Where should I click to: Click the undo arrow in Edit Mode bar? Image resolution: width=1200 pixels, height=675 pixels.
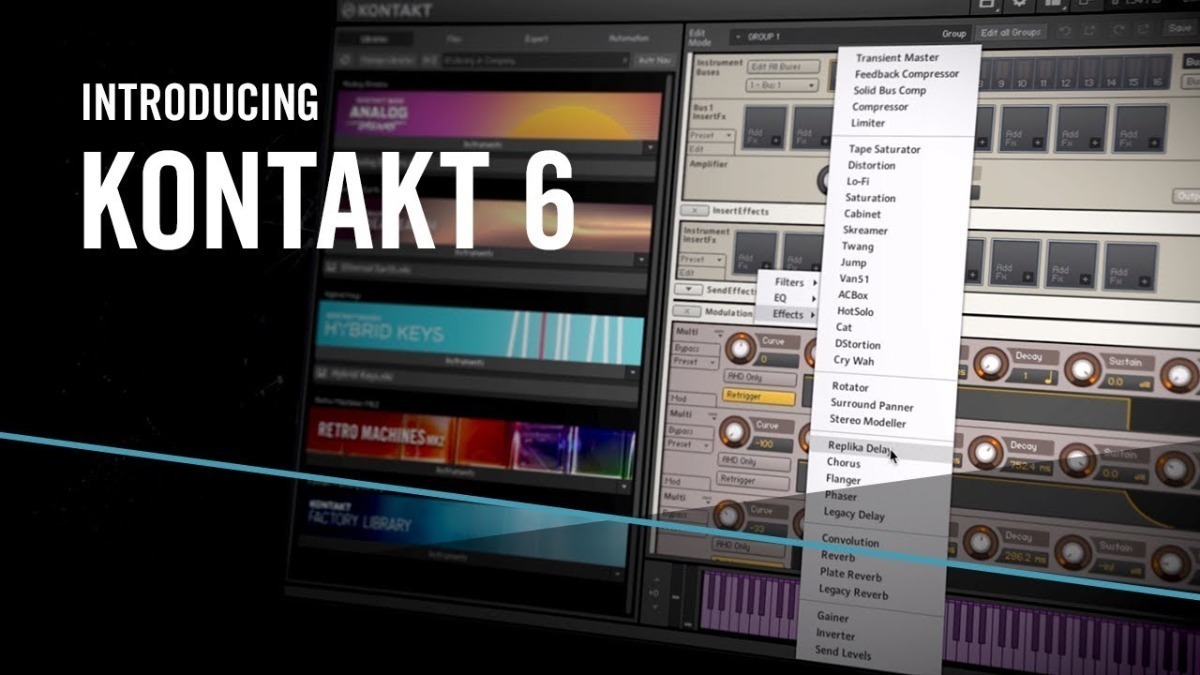pyautogui.click(x=1065, y=33)
